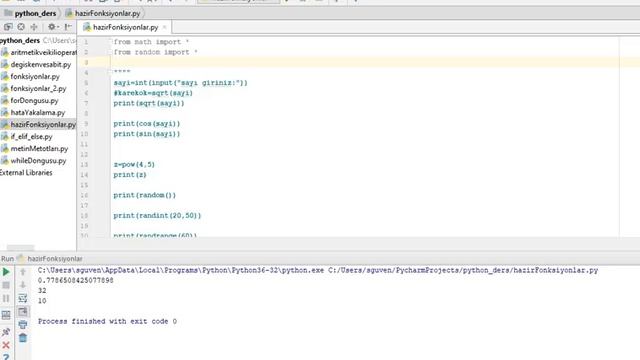Click the Project panel horizontal scrollbar
This screenshot has height=360, width=640.
pos(20,247)
